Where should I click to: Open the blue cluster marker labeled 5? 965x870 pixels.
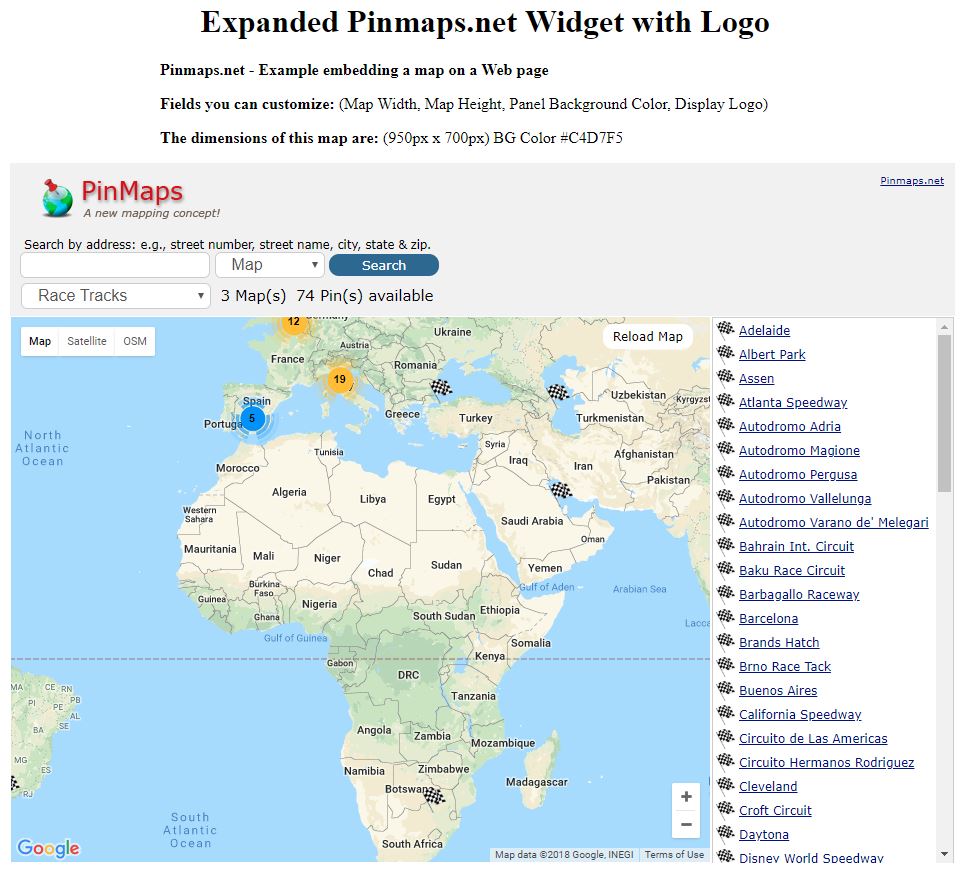(252, 418)
